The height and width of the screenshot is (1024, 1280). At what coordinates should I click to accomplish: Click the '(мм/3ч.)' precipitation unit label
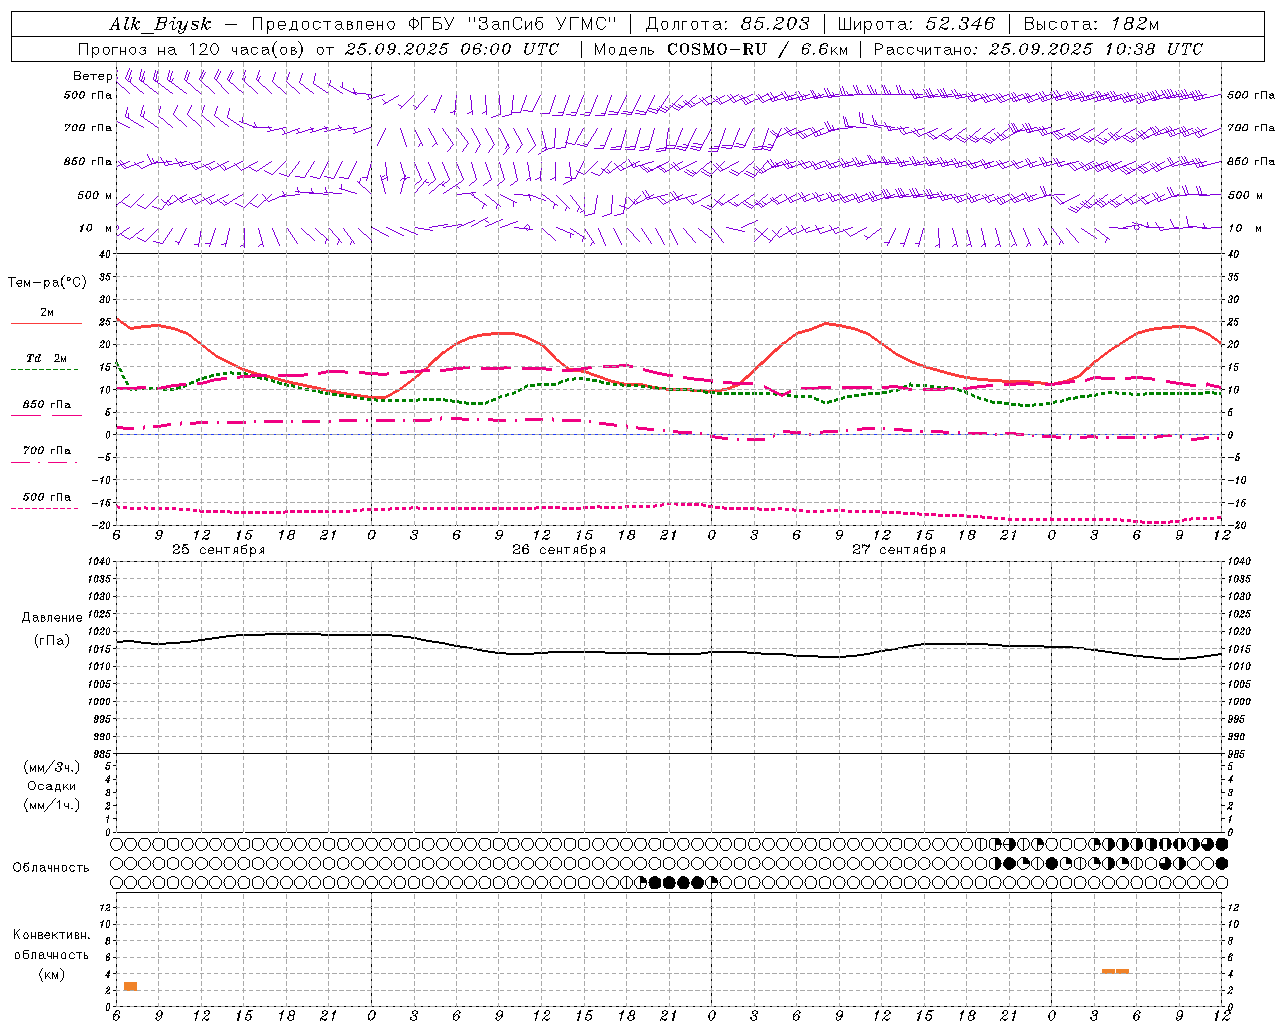pos(52,767)
